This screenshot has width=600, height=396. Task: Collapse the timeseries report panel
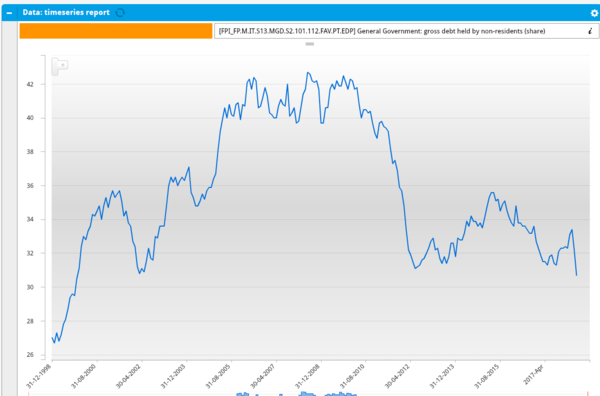tap(9, 13)
